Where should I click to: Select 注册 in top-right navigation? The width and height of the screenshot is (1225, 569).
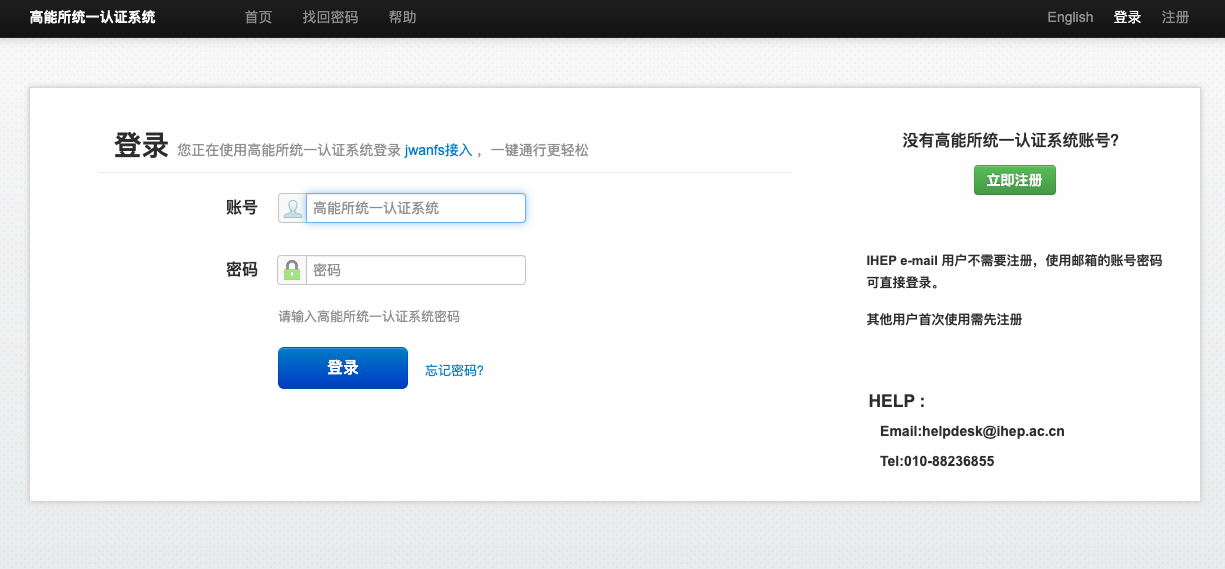1175,17
